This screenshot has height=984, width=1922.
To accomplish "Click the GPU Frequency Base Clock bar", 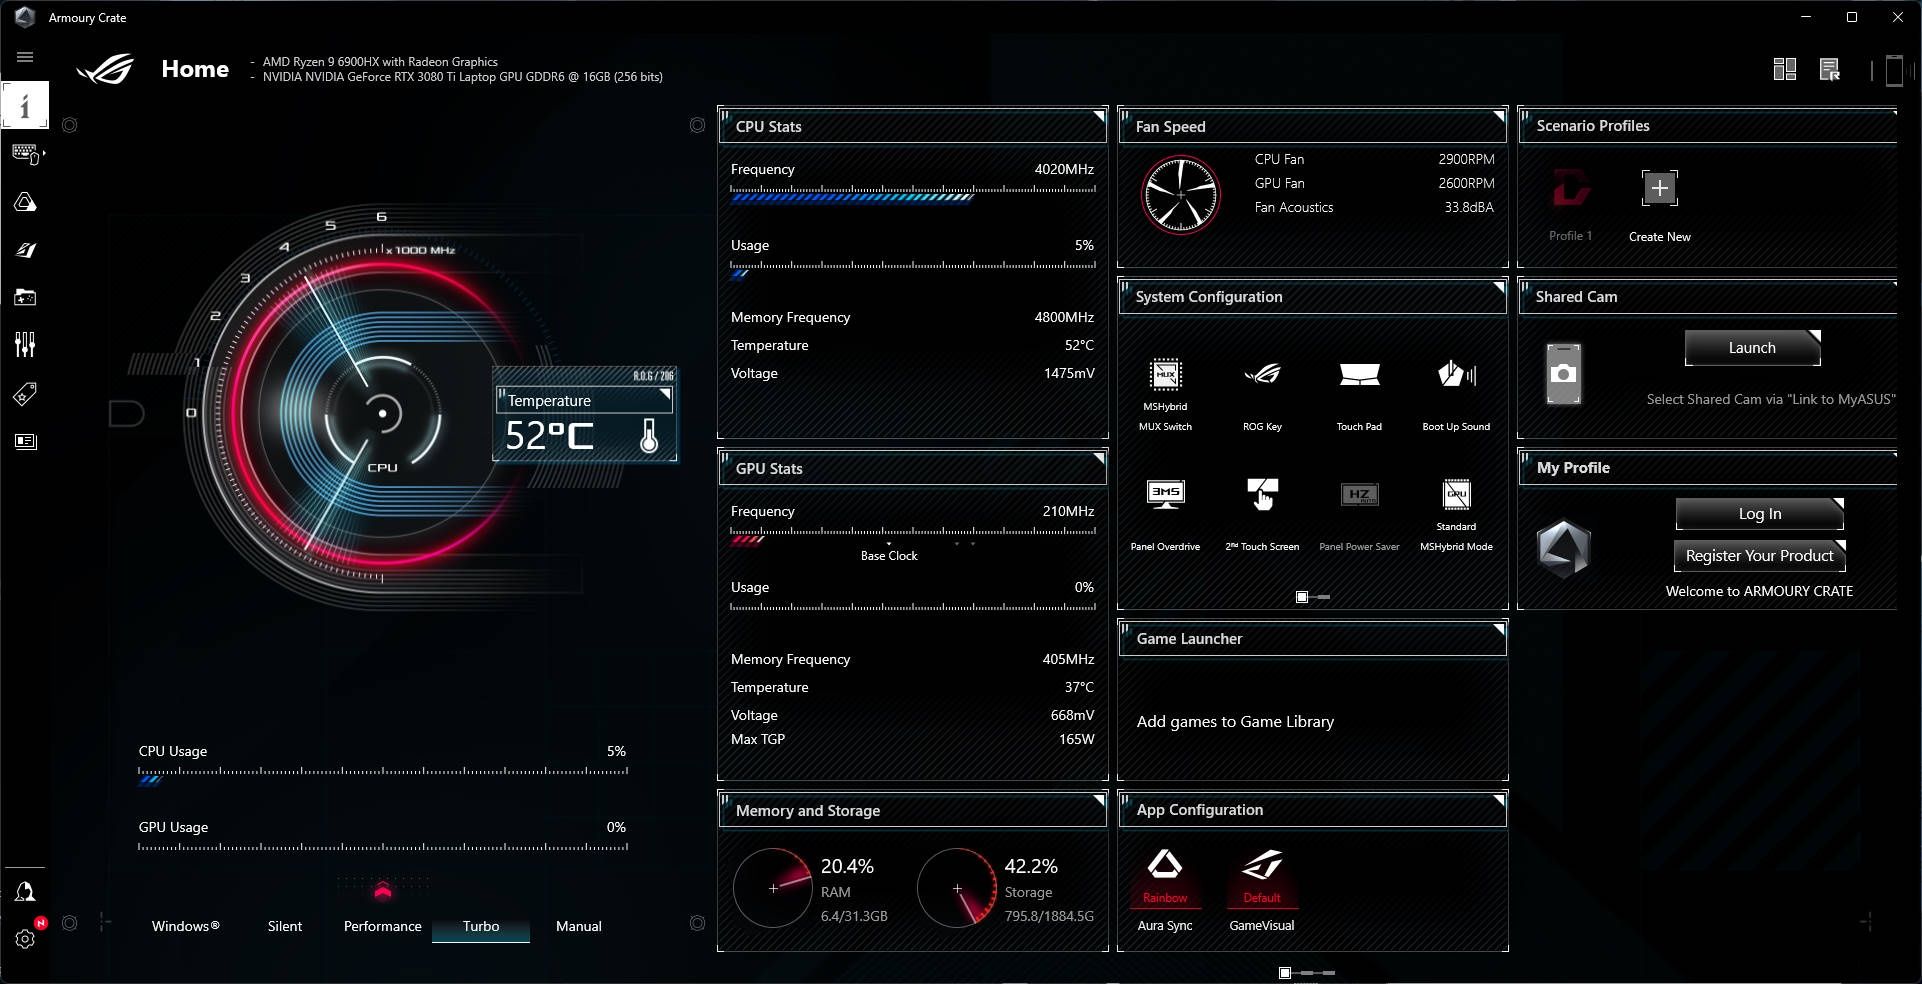I will coord(913,536).
